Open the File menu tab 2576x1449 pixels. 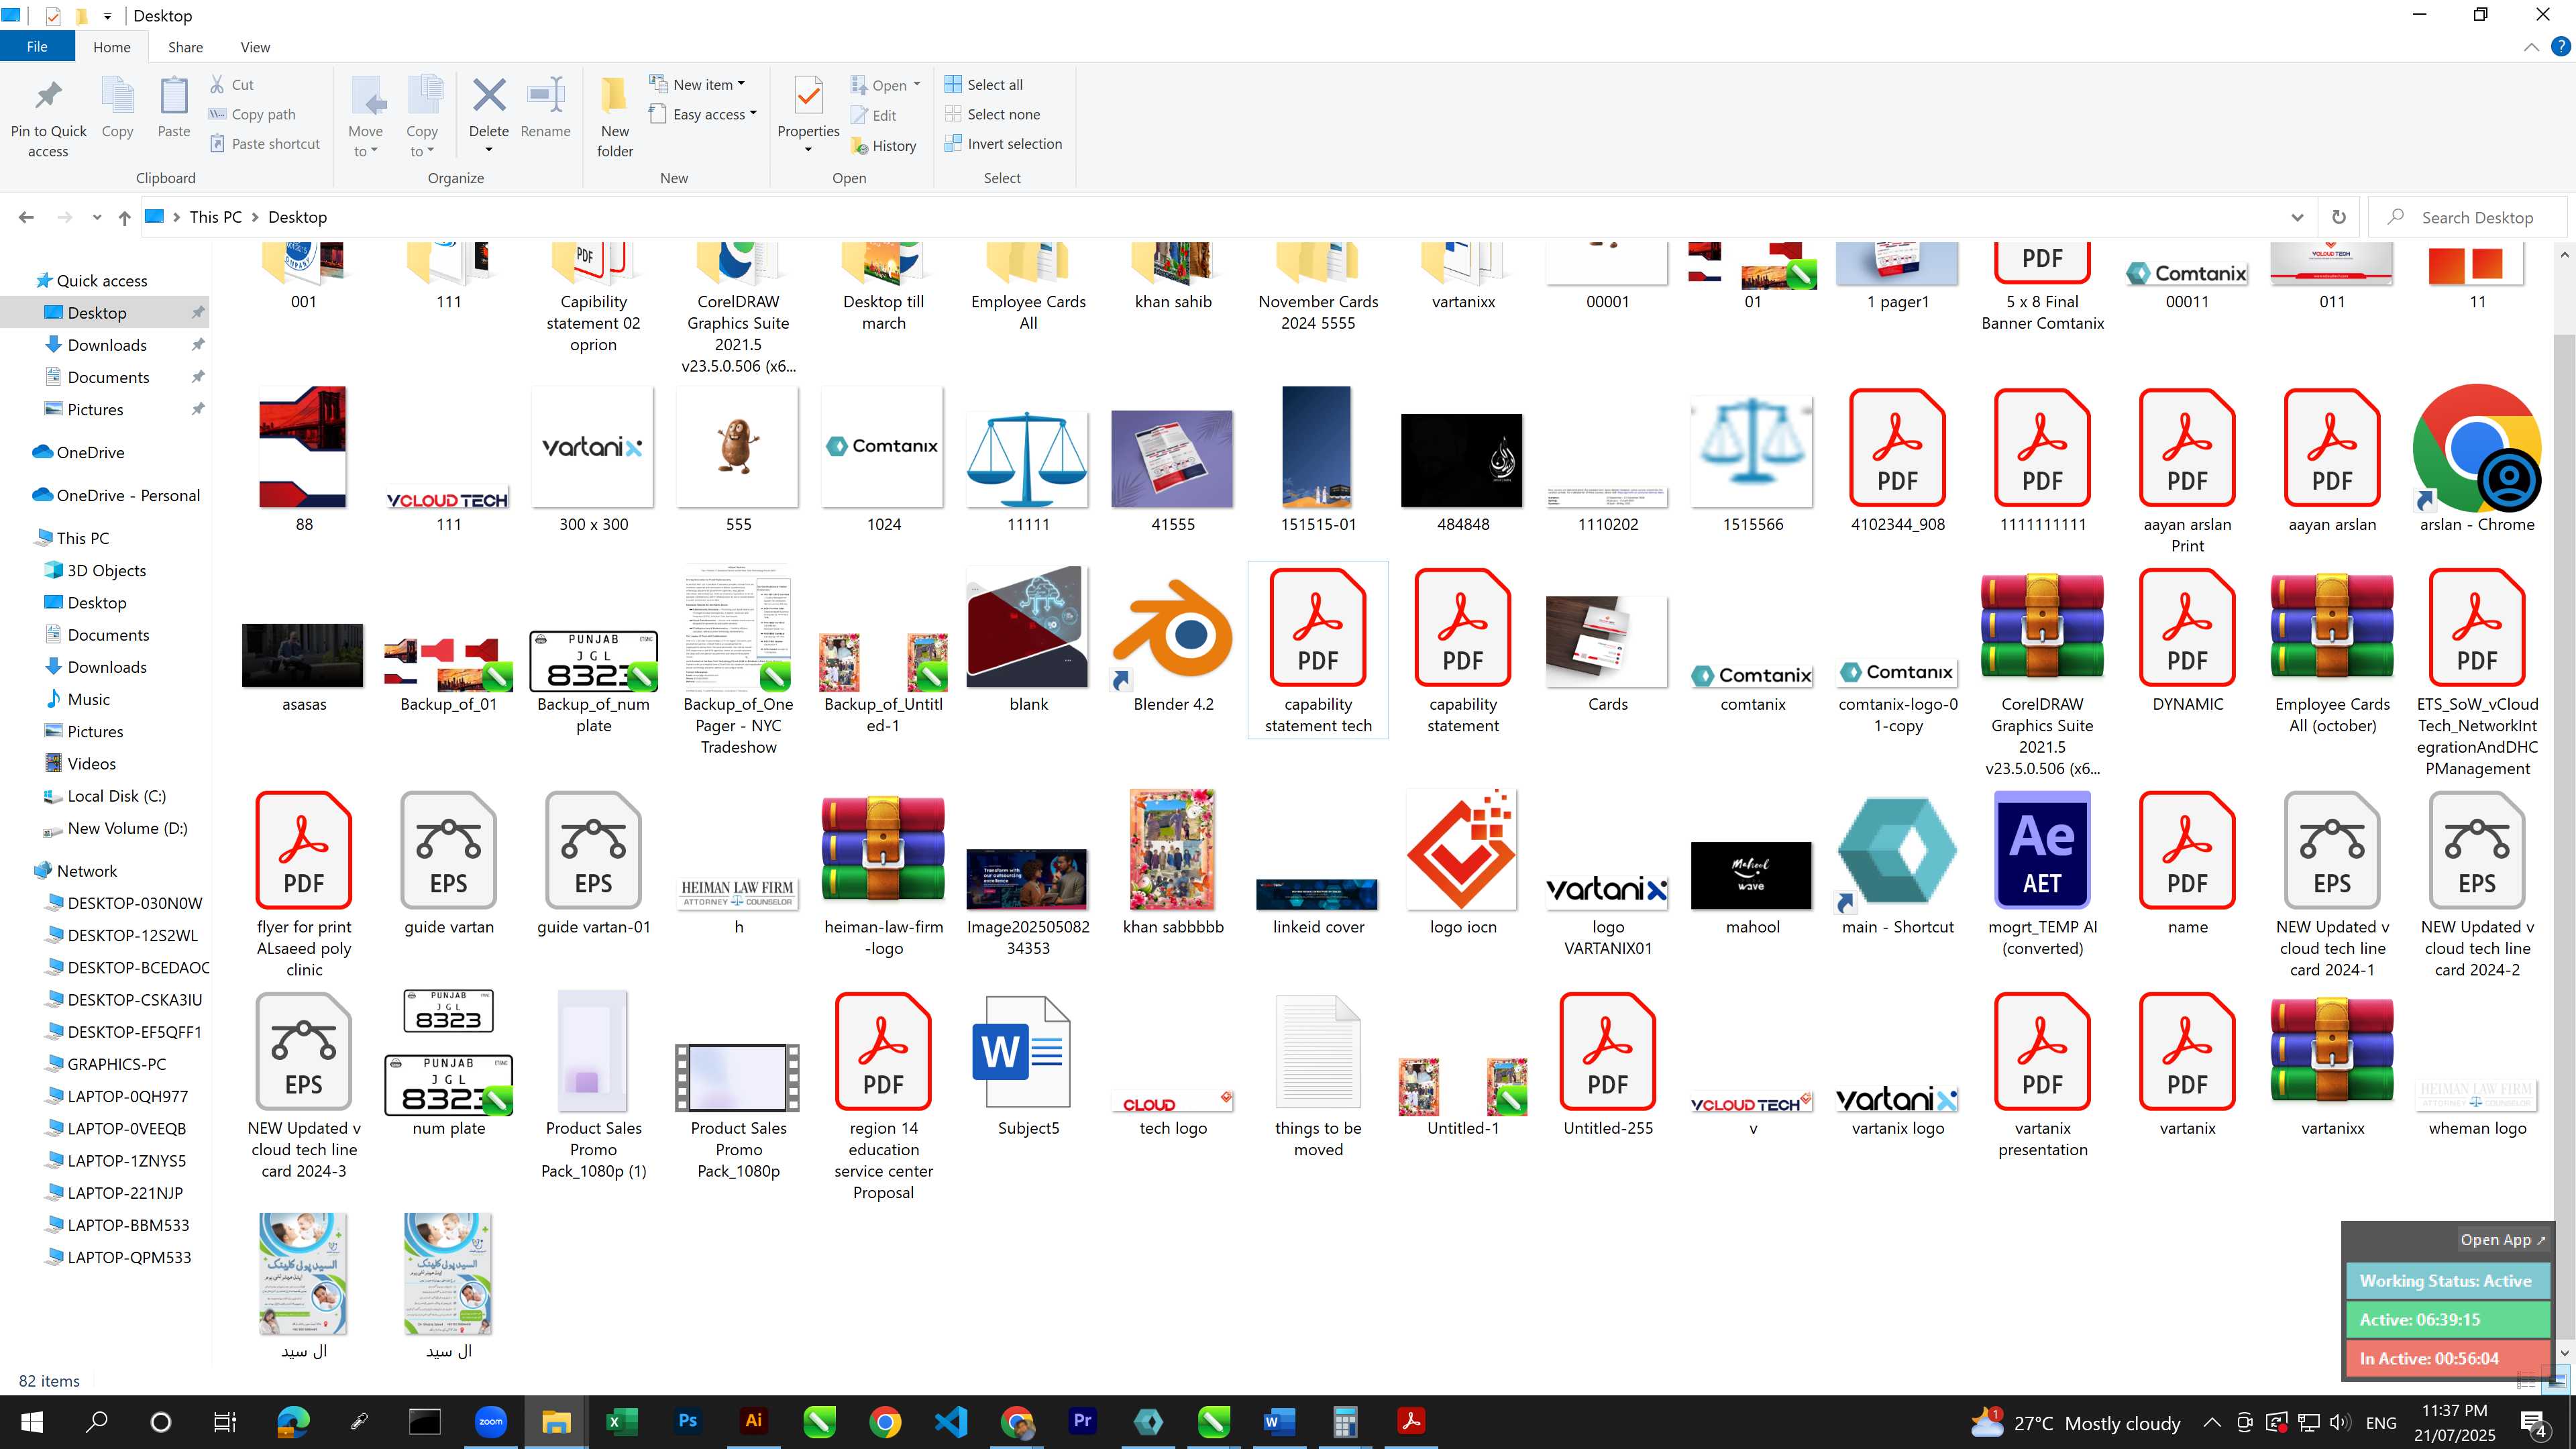coord(37,47)
